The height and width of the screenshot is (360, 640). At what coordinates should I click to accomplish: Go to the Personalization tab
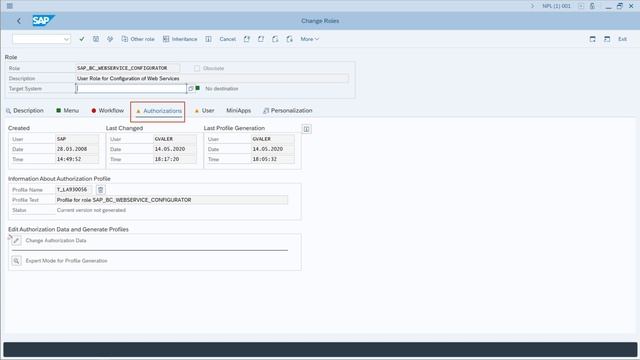[x=288, y=111]
